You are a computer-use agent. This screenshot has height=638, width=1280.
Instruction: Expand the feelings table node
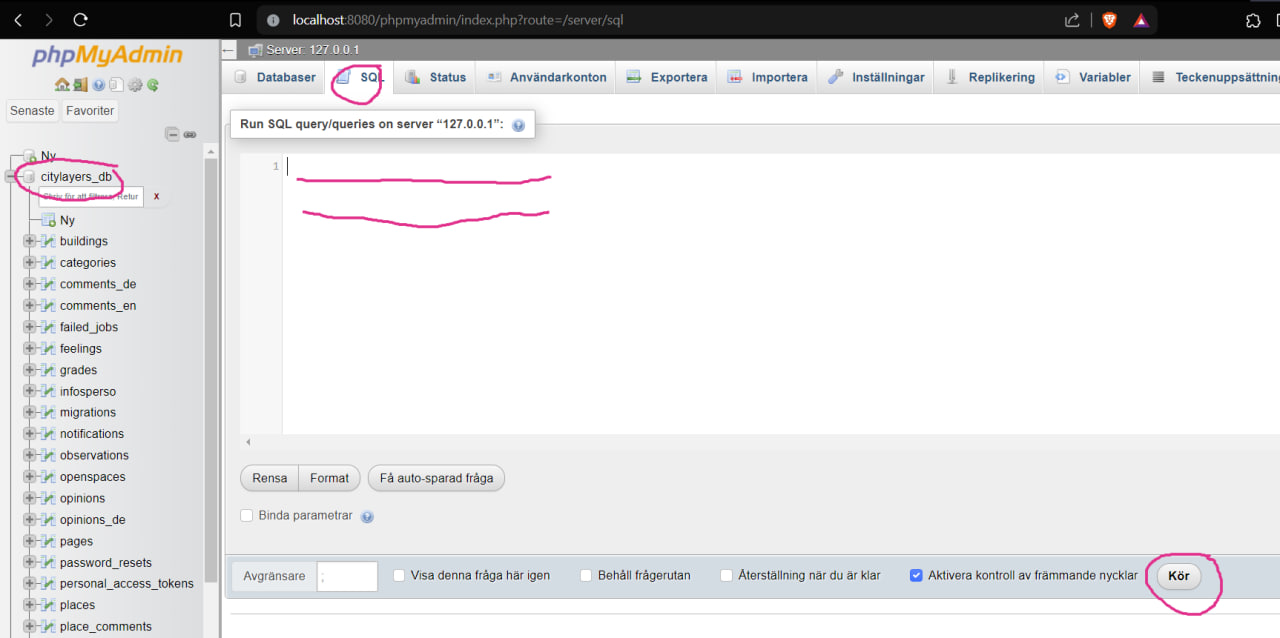[29, 349]
